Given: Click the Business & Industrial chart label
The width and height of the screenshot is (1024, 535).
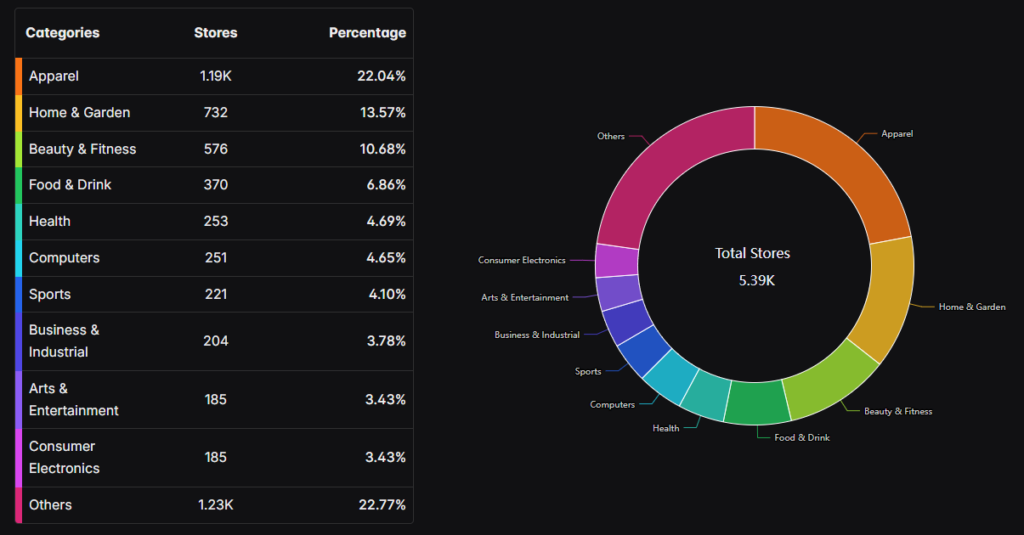Looking at the screenshot, I should [537, 335].
